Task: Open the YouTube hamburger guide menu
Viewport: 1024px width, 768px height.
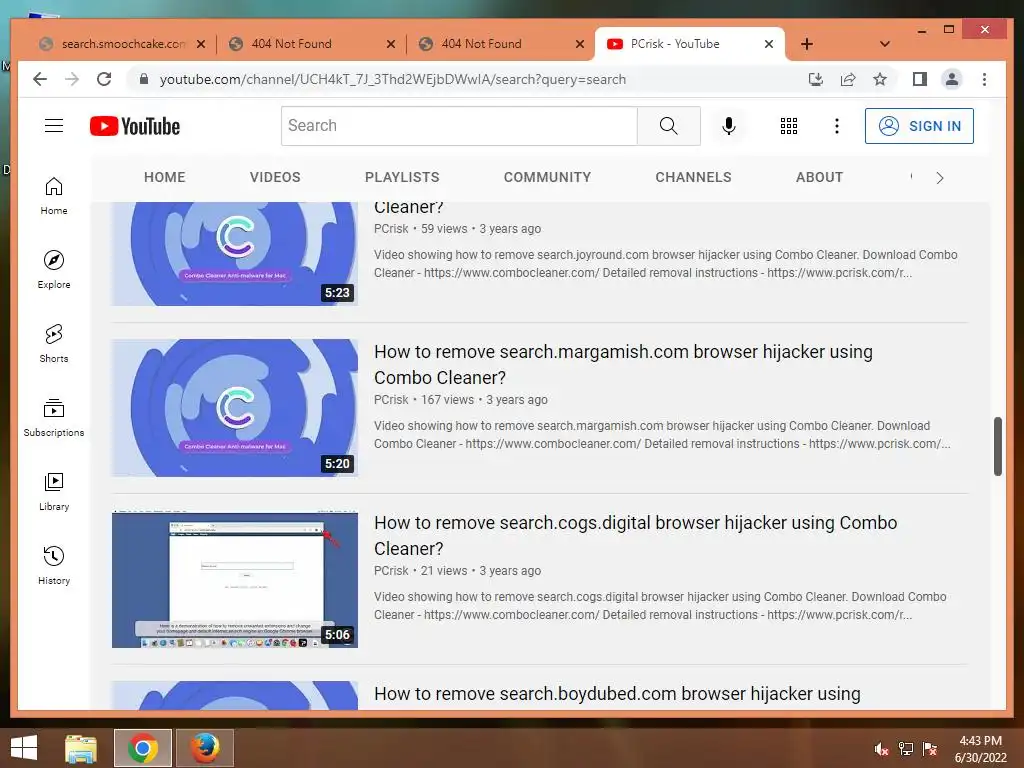Action: pos(54,125)
